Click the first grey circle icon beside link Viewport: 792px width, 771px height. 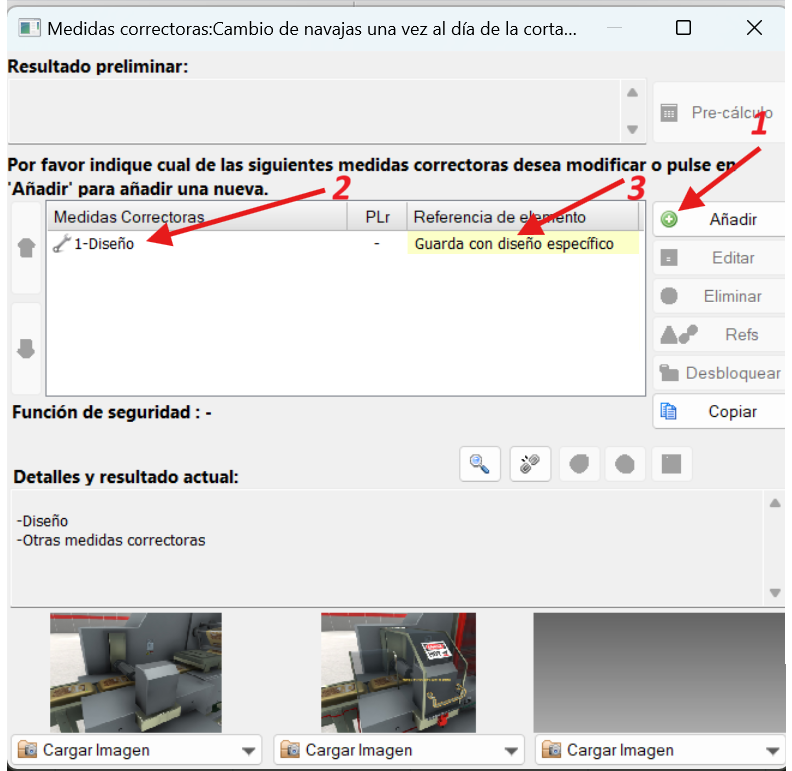click(x=579, y=464)
